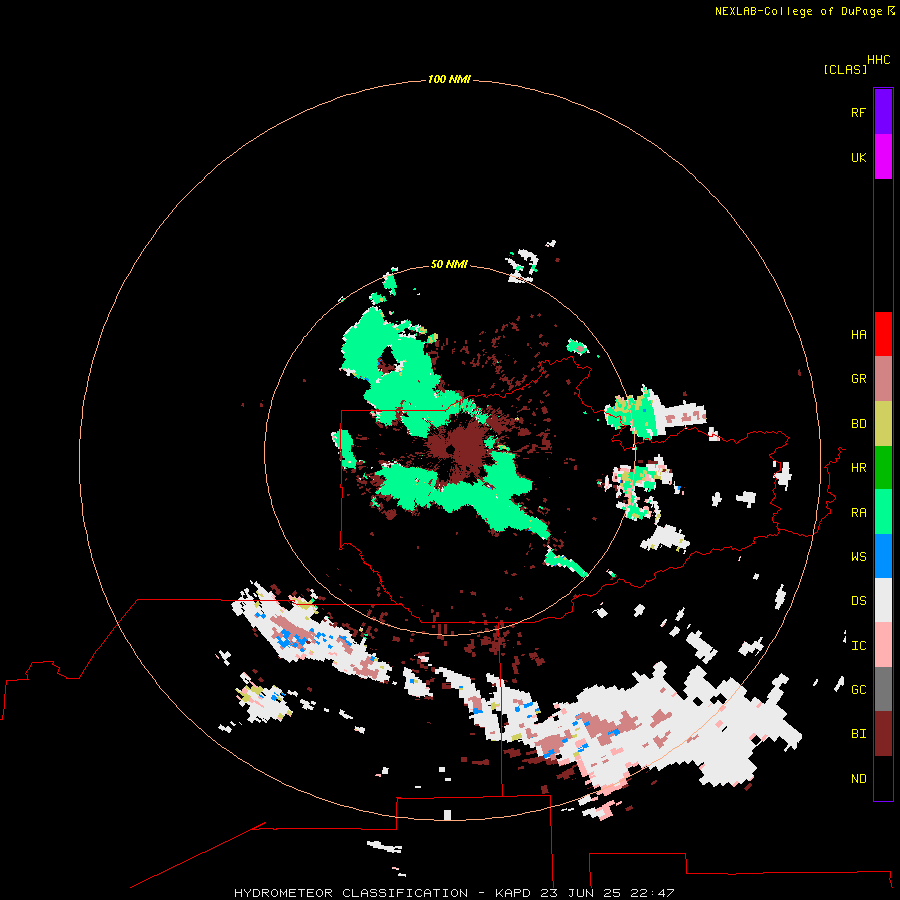Image resolution: width=900 pixels, height=900 pixels.
Task: Click the [CLAS] units label
Action: pos(845,69)
